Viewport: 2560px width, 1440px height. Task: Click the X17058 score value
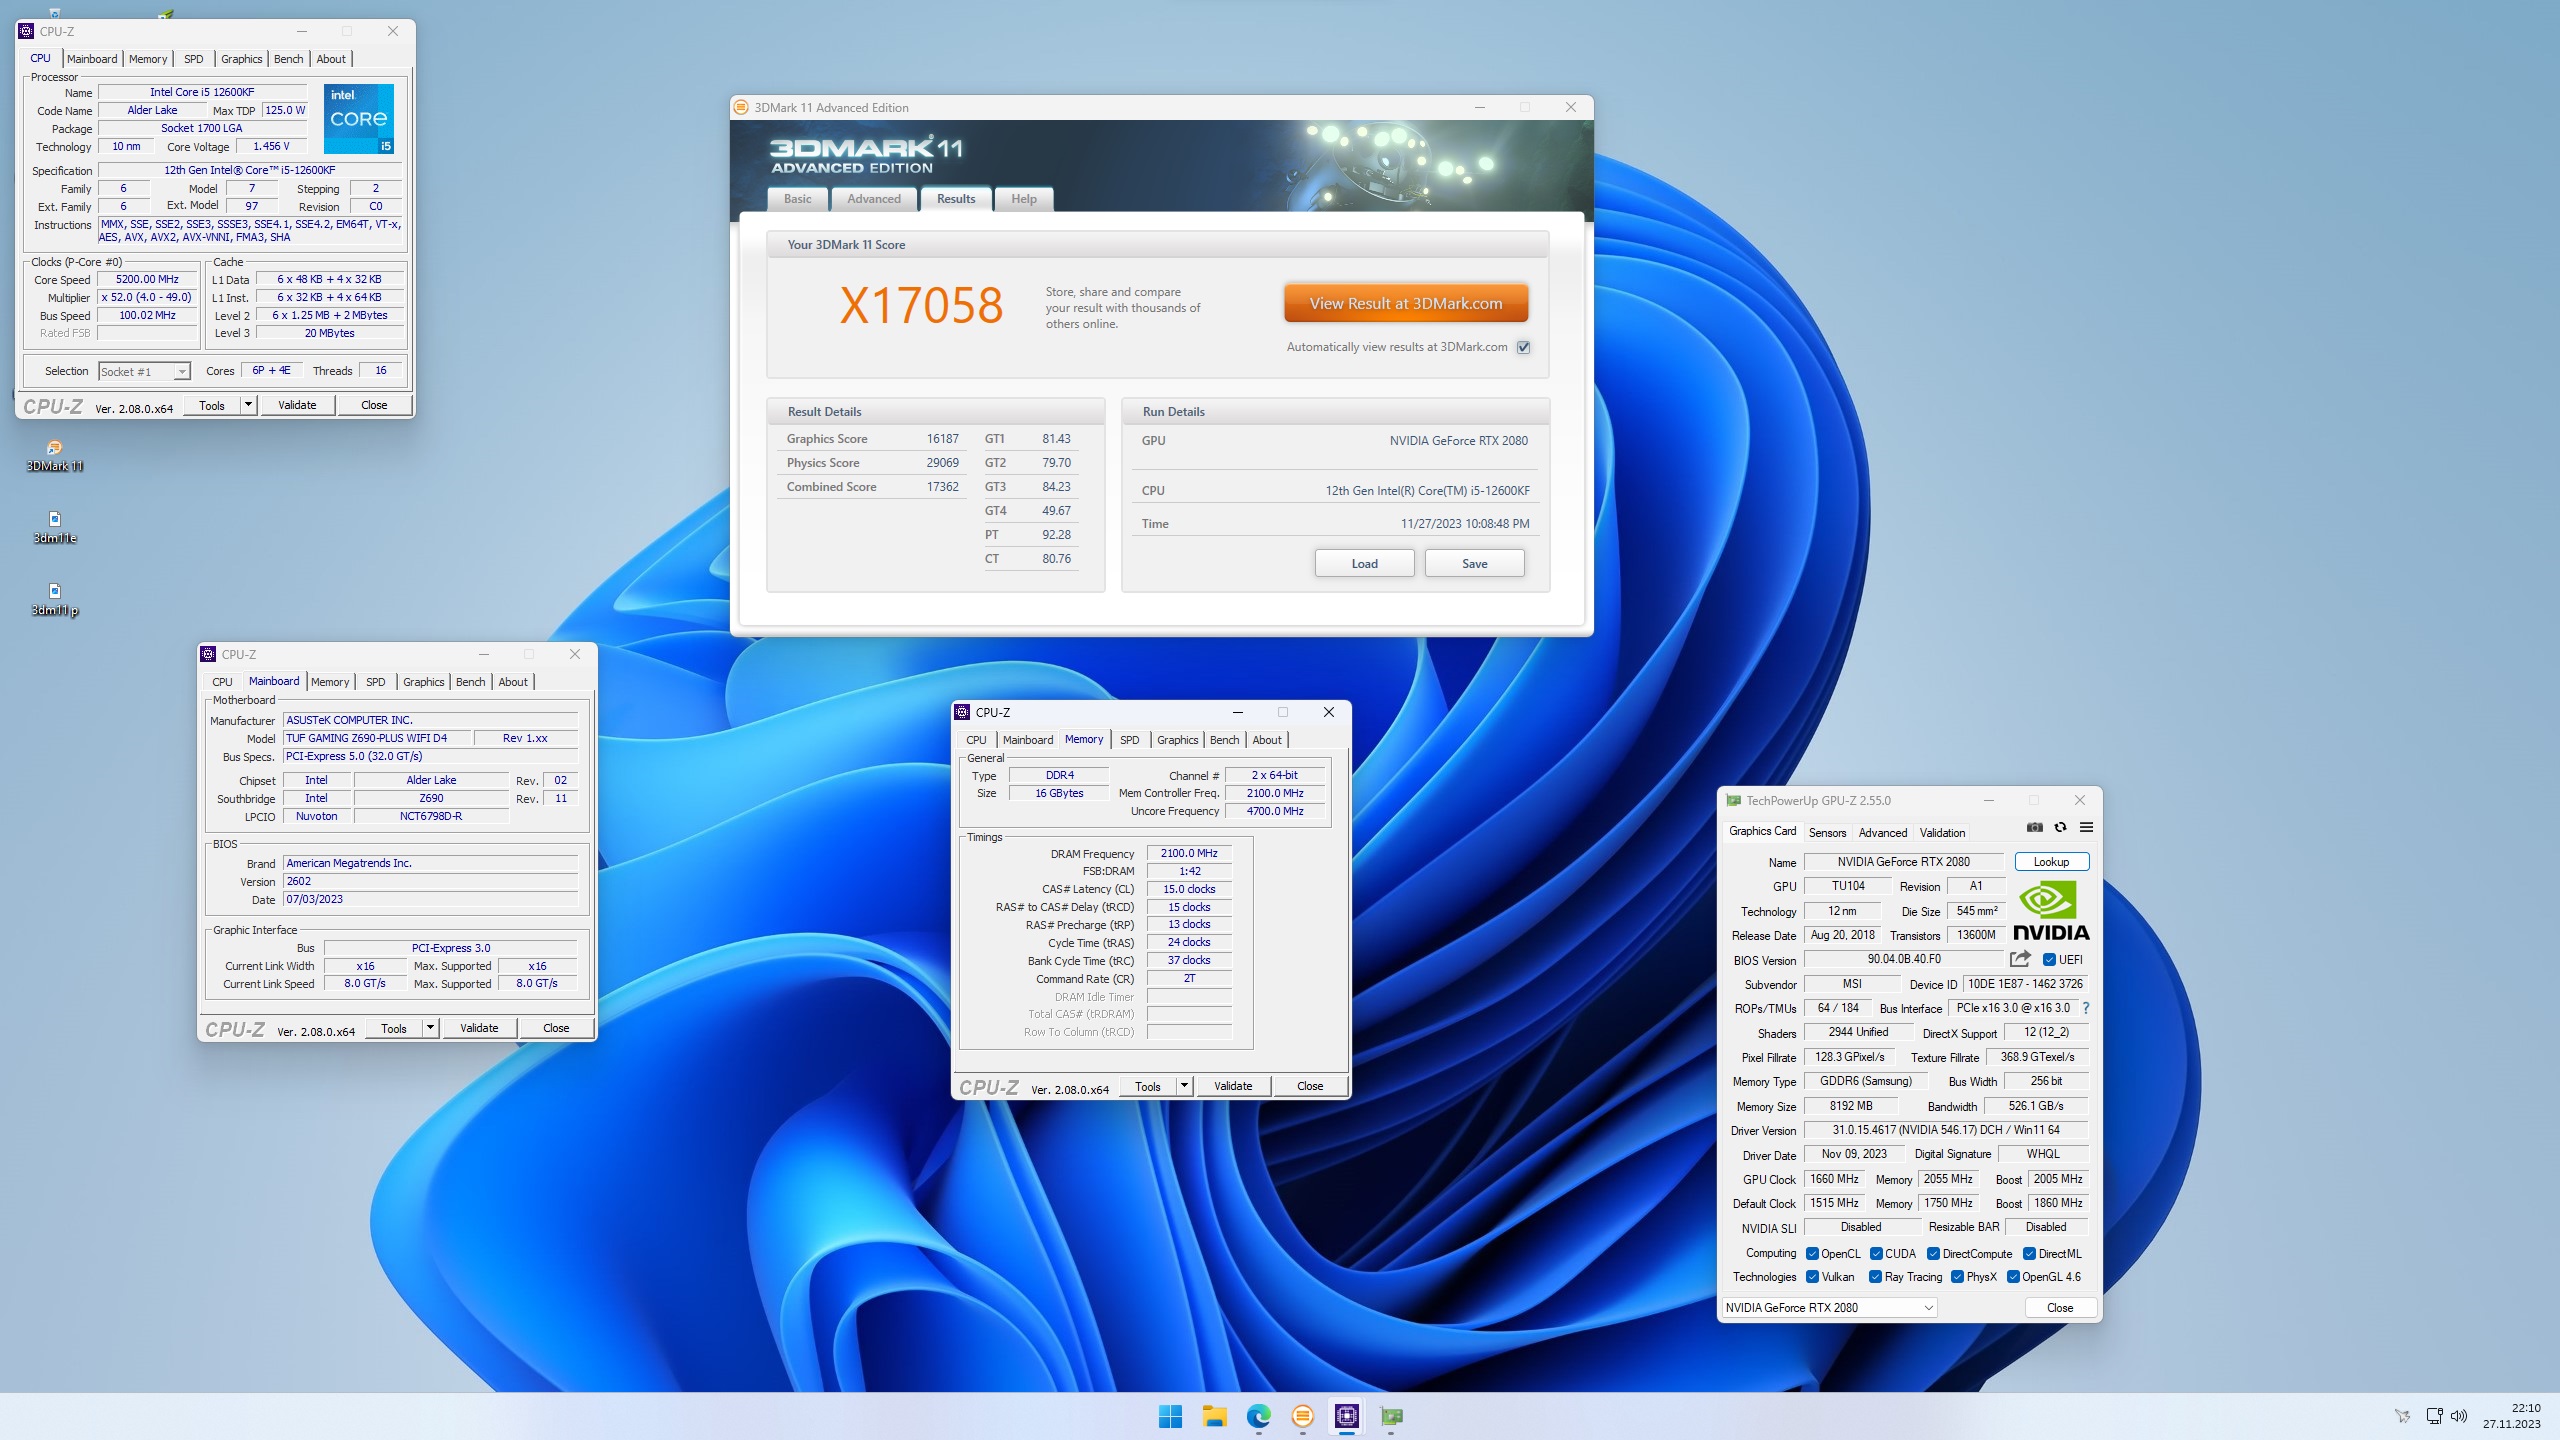[x=921, y=305]
